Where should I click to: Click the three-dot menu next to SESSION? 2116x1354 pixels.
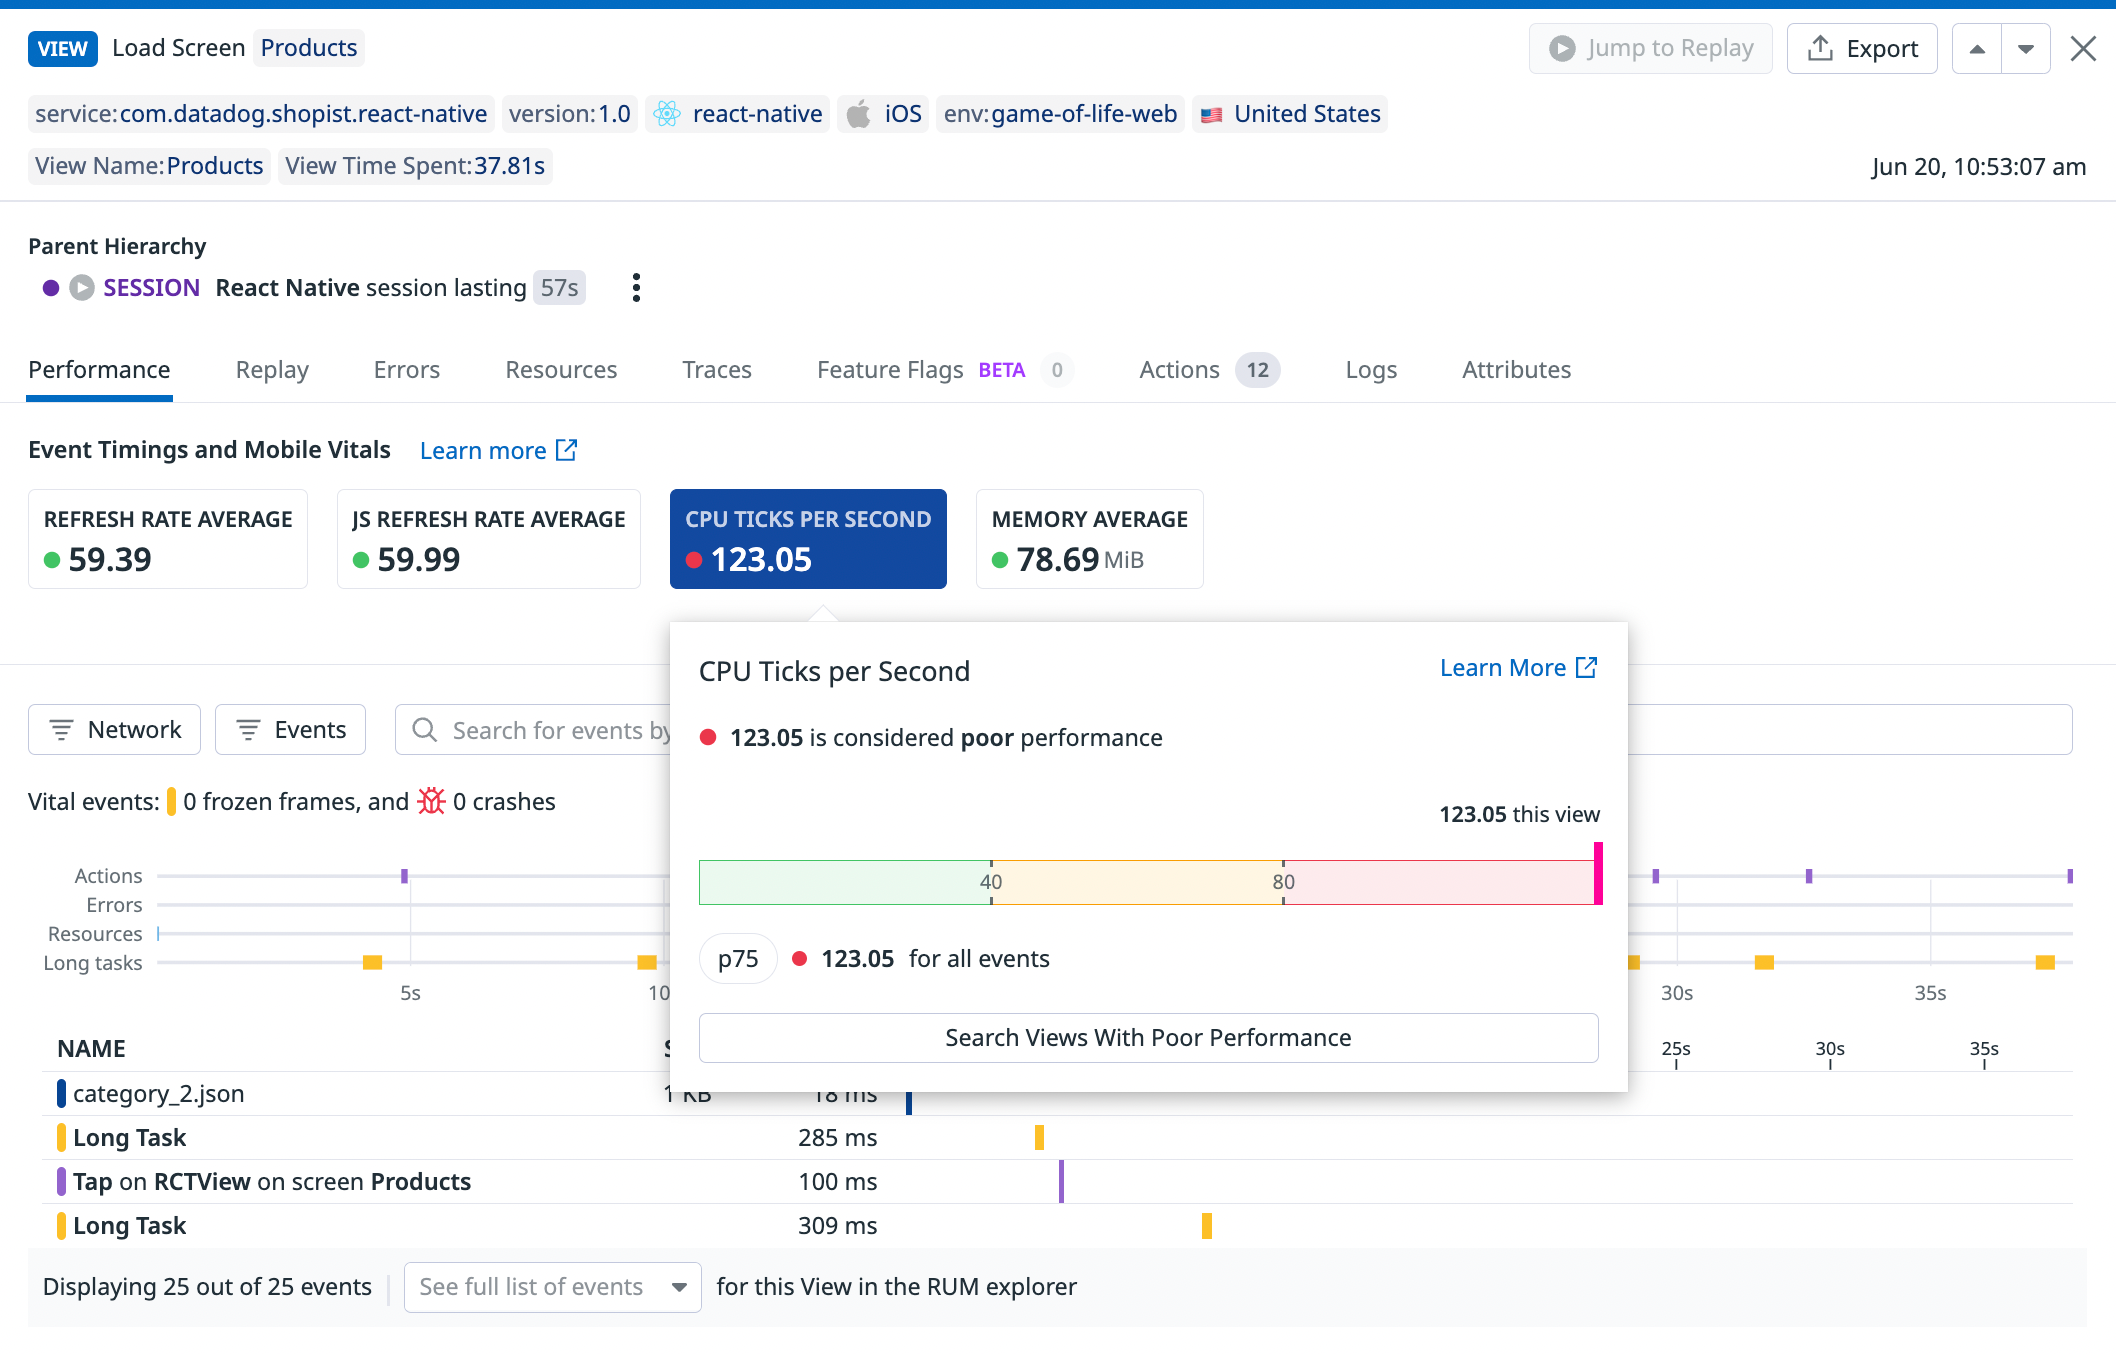pos(636,287)
